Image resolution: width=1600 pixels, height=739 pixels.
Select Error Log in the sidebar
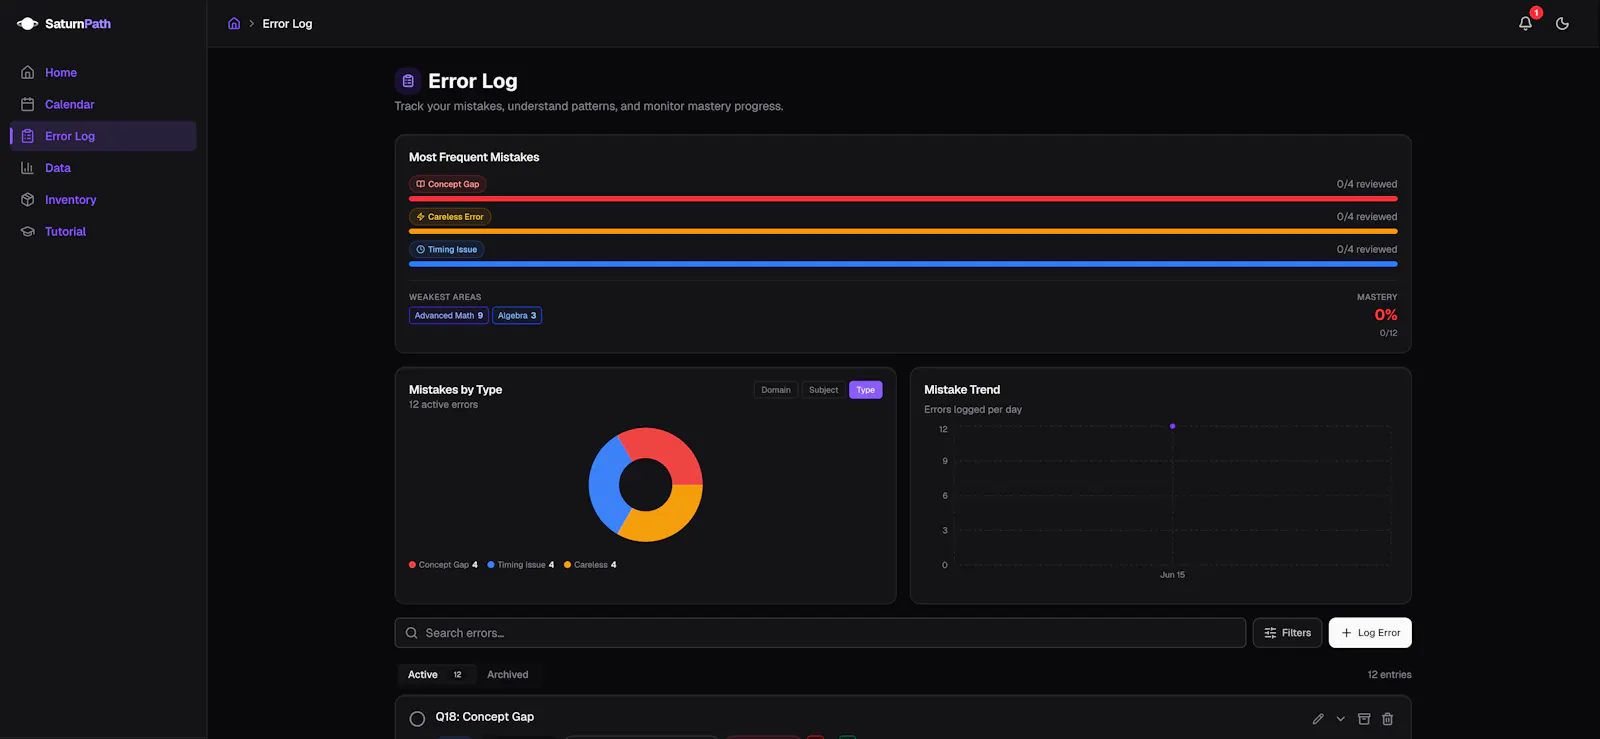click(x=103, y=136)
